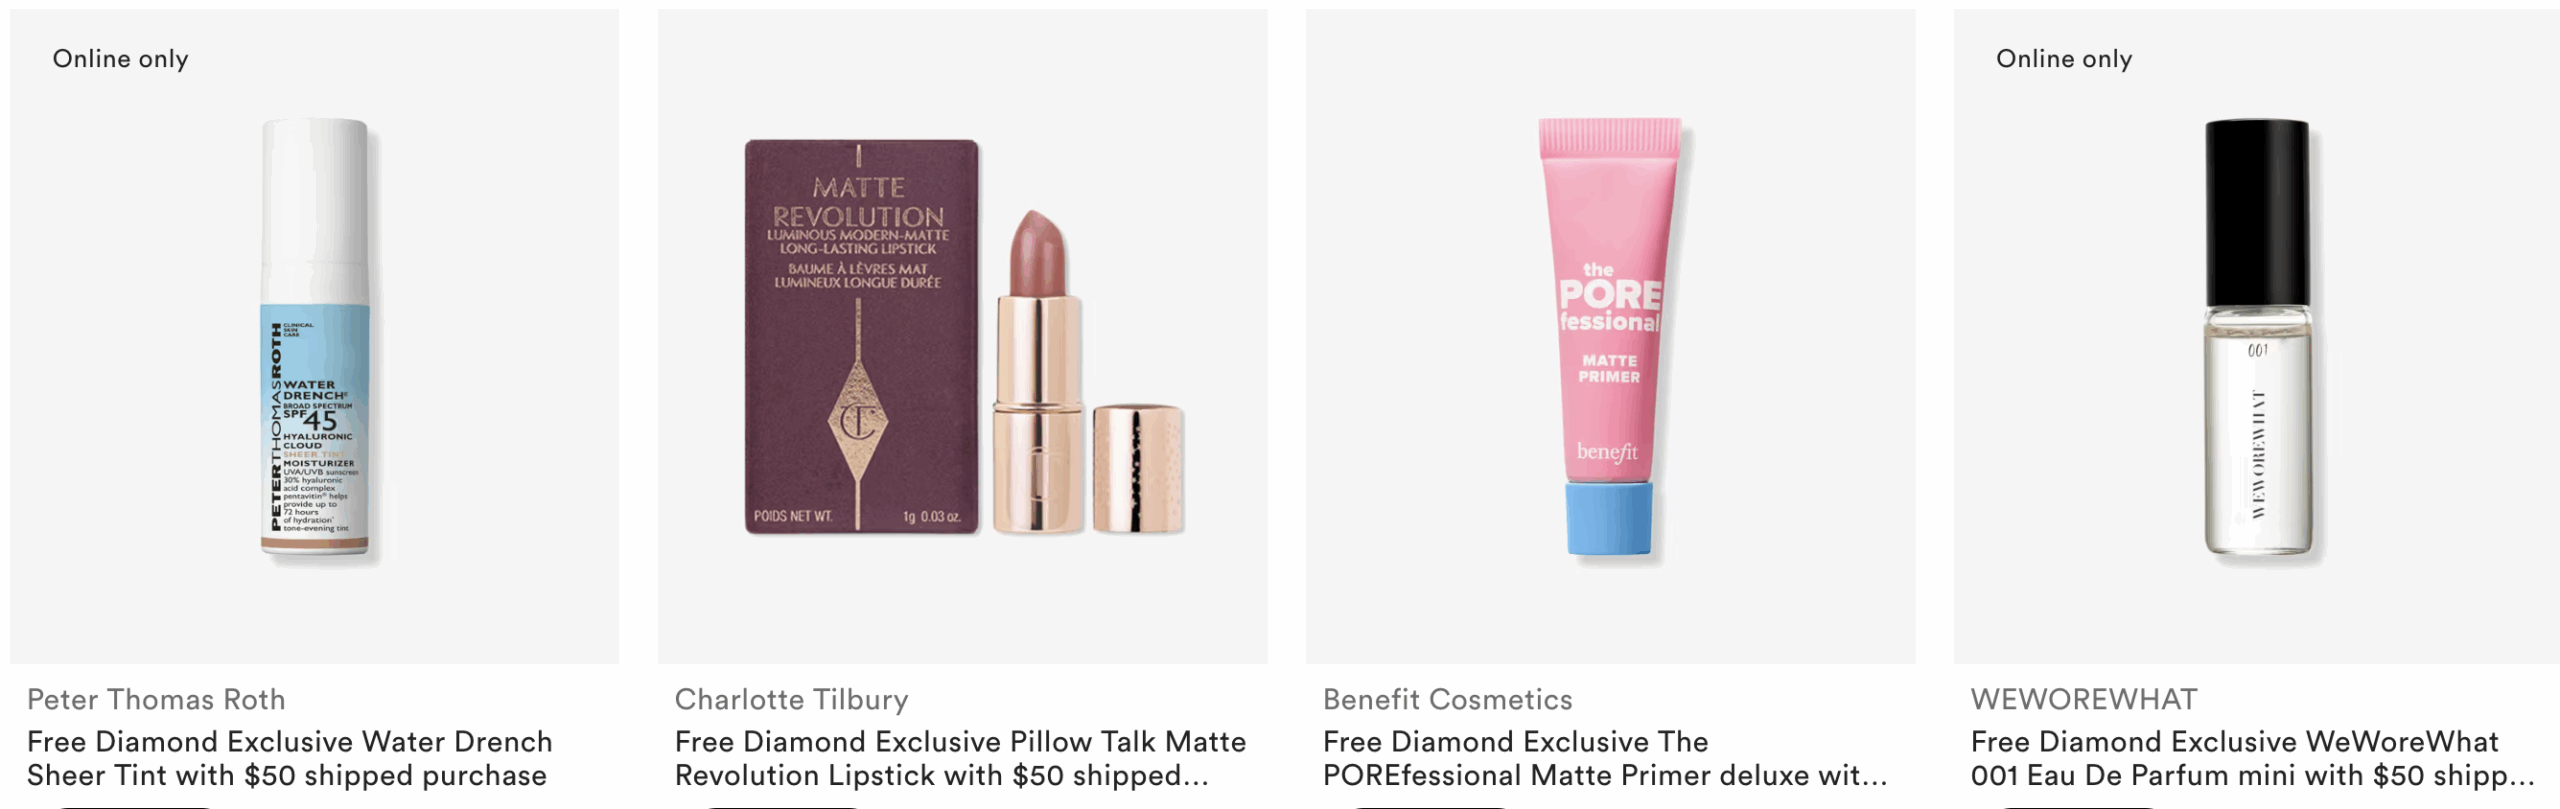
Task: Click the gold CT diamond logo on the box
Action: click(x=858, y=422)
